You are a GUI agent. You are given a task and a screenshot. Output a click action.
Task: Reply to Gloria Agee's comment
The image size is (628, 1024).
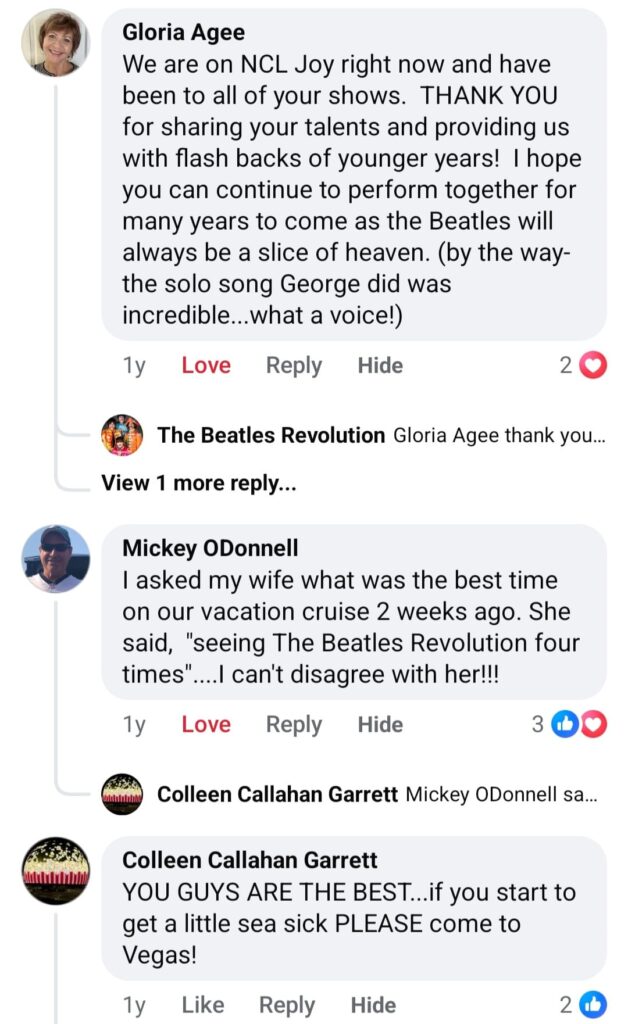(x=293, y=366)
